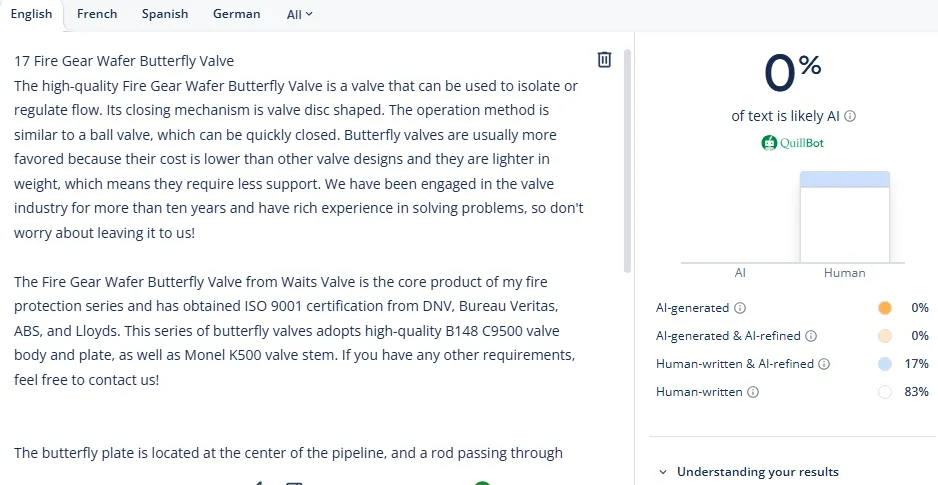Click info icon for AI-generated & AI-refined
This screenshot has height=485, width=938.
[x=811, y=336]
